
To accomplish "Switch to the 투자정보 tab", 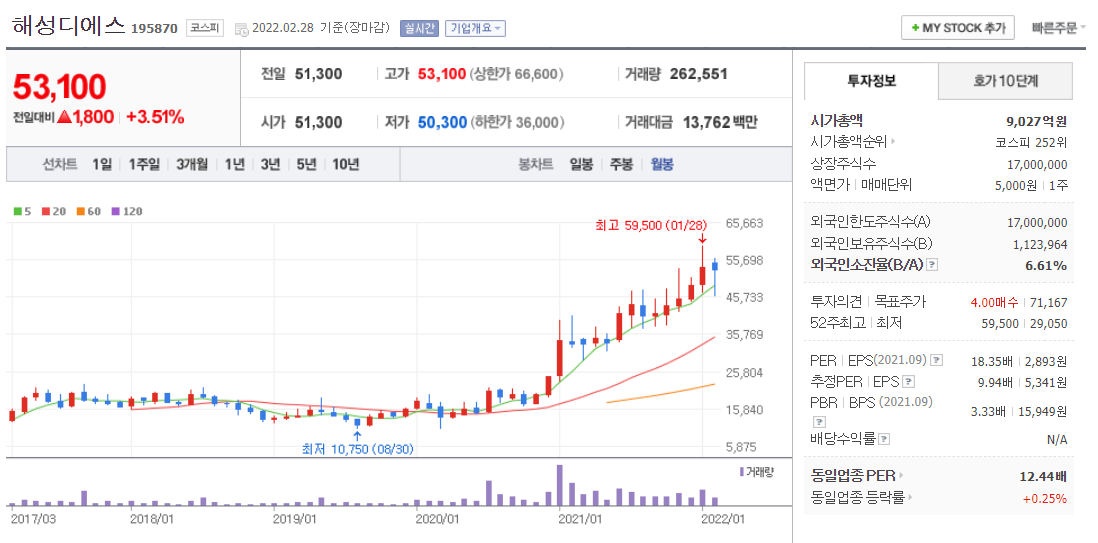I will point(871,81).
